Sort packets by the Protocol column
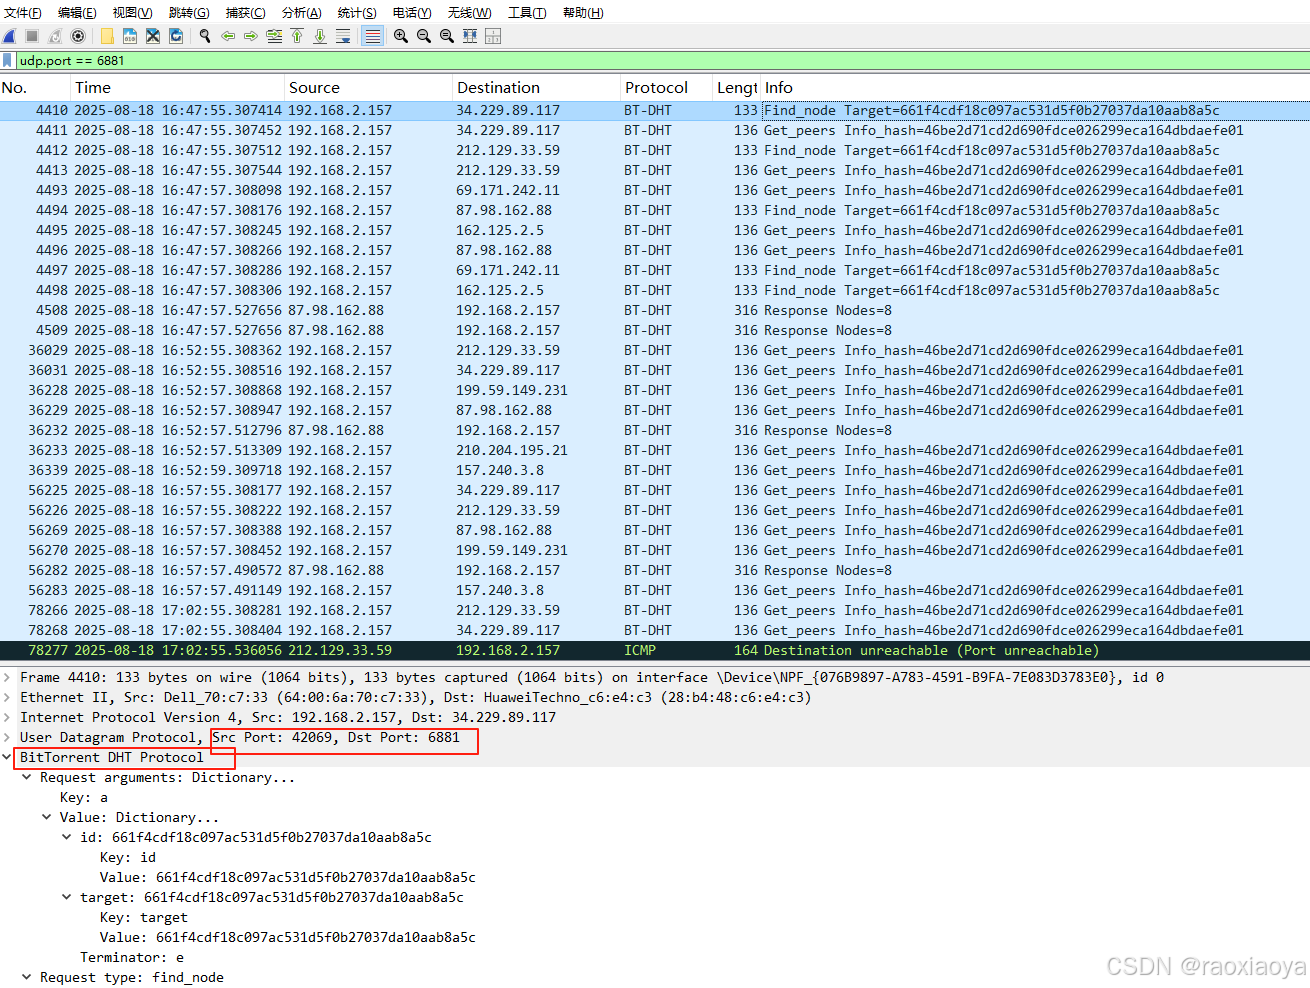Screen dimensions: 1310x988 click(x=657, y=87)
